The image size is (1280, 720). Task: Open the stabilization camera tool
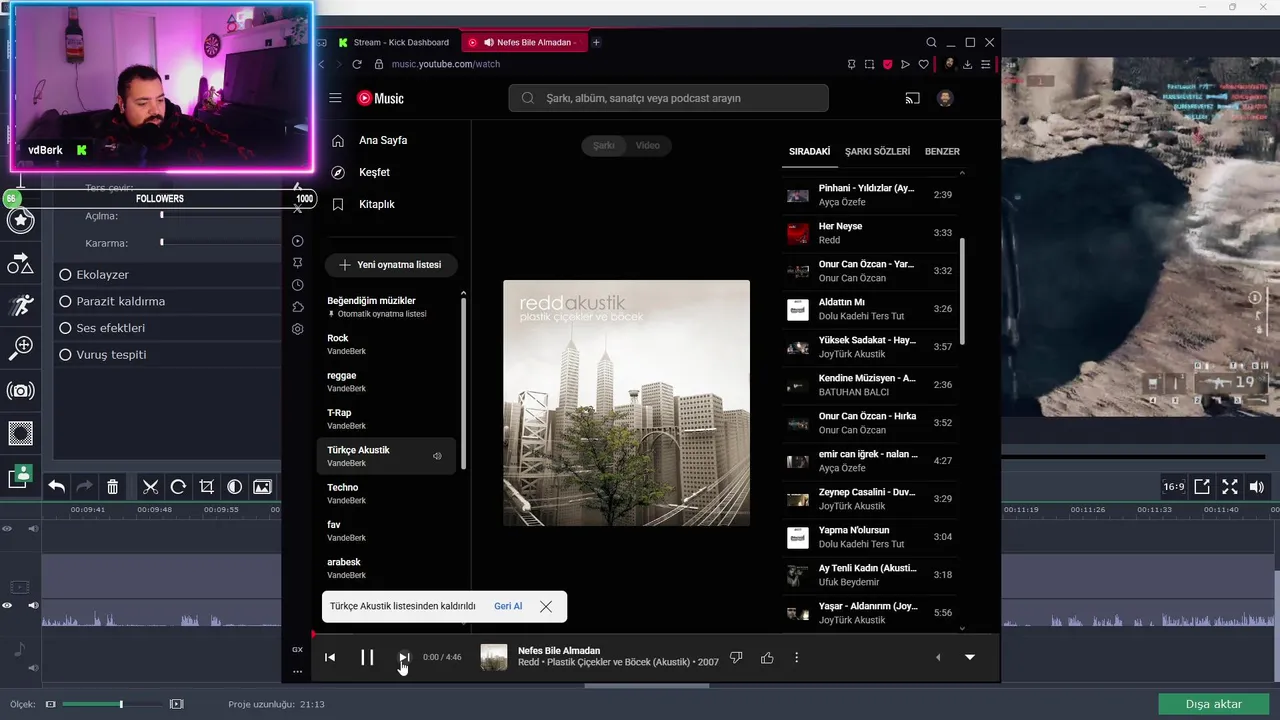point(21,391)
